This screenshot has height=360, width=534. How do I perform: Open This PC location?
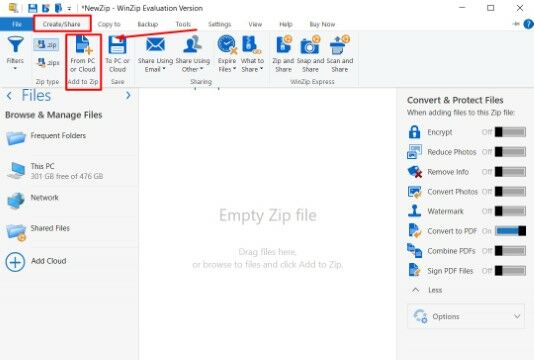tap(69, 170)
